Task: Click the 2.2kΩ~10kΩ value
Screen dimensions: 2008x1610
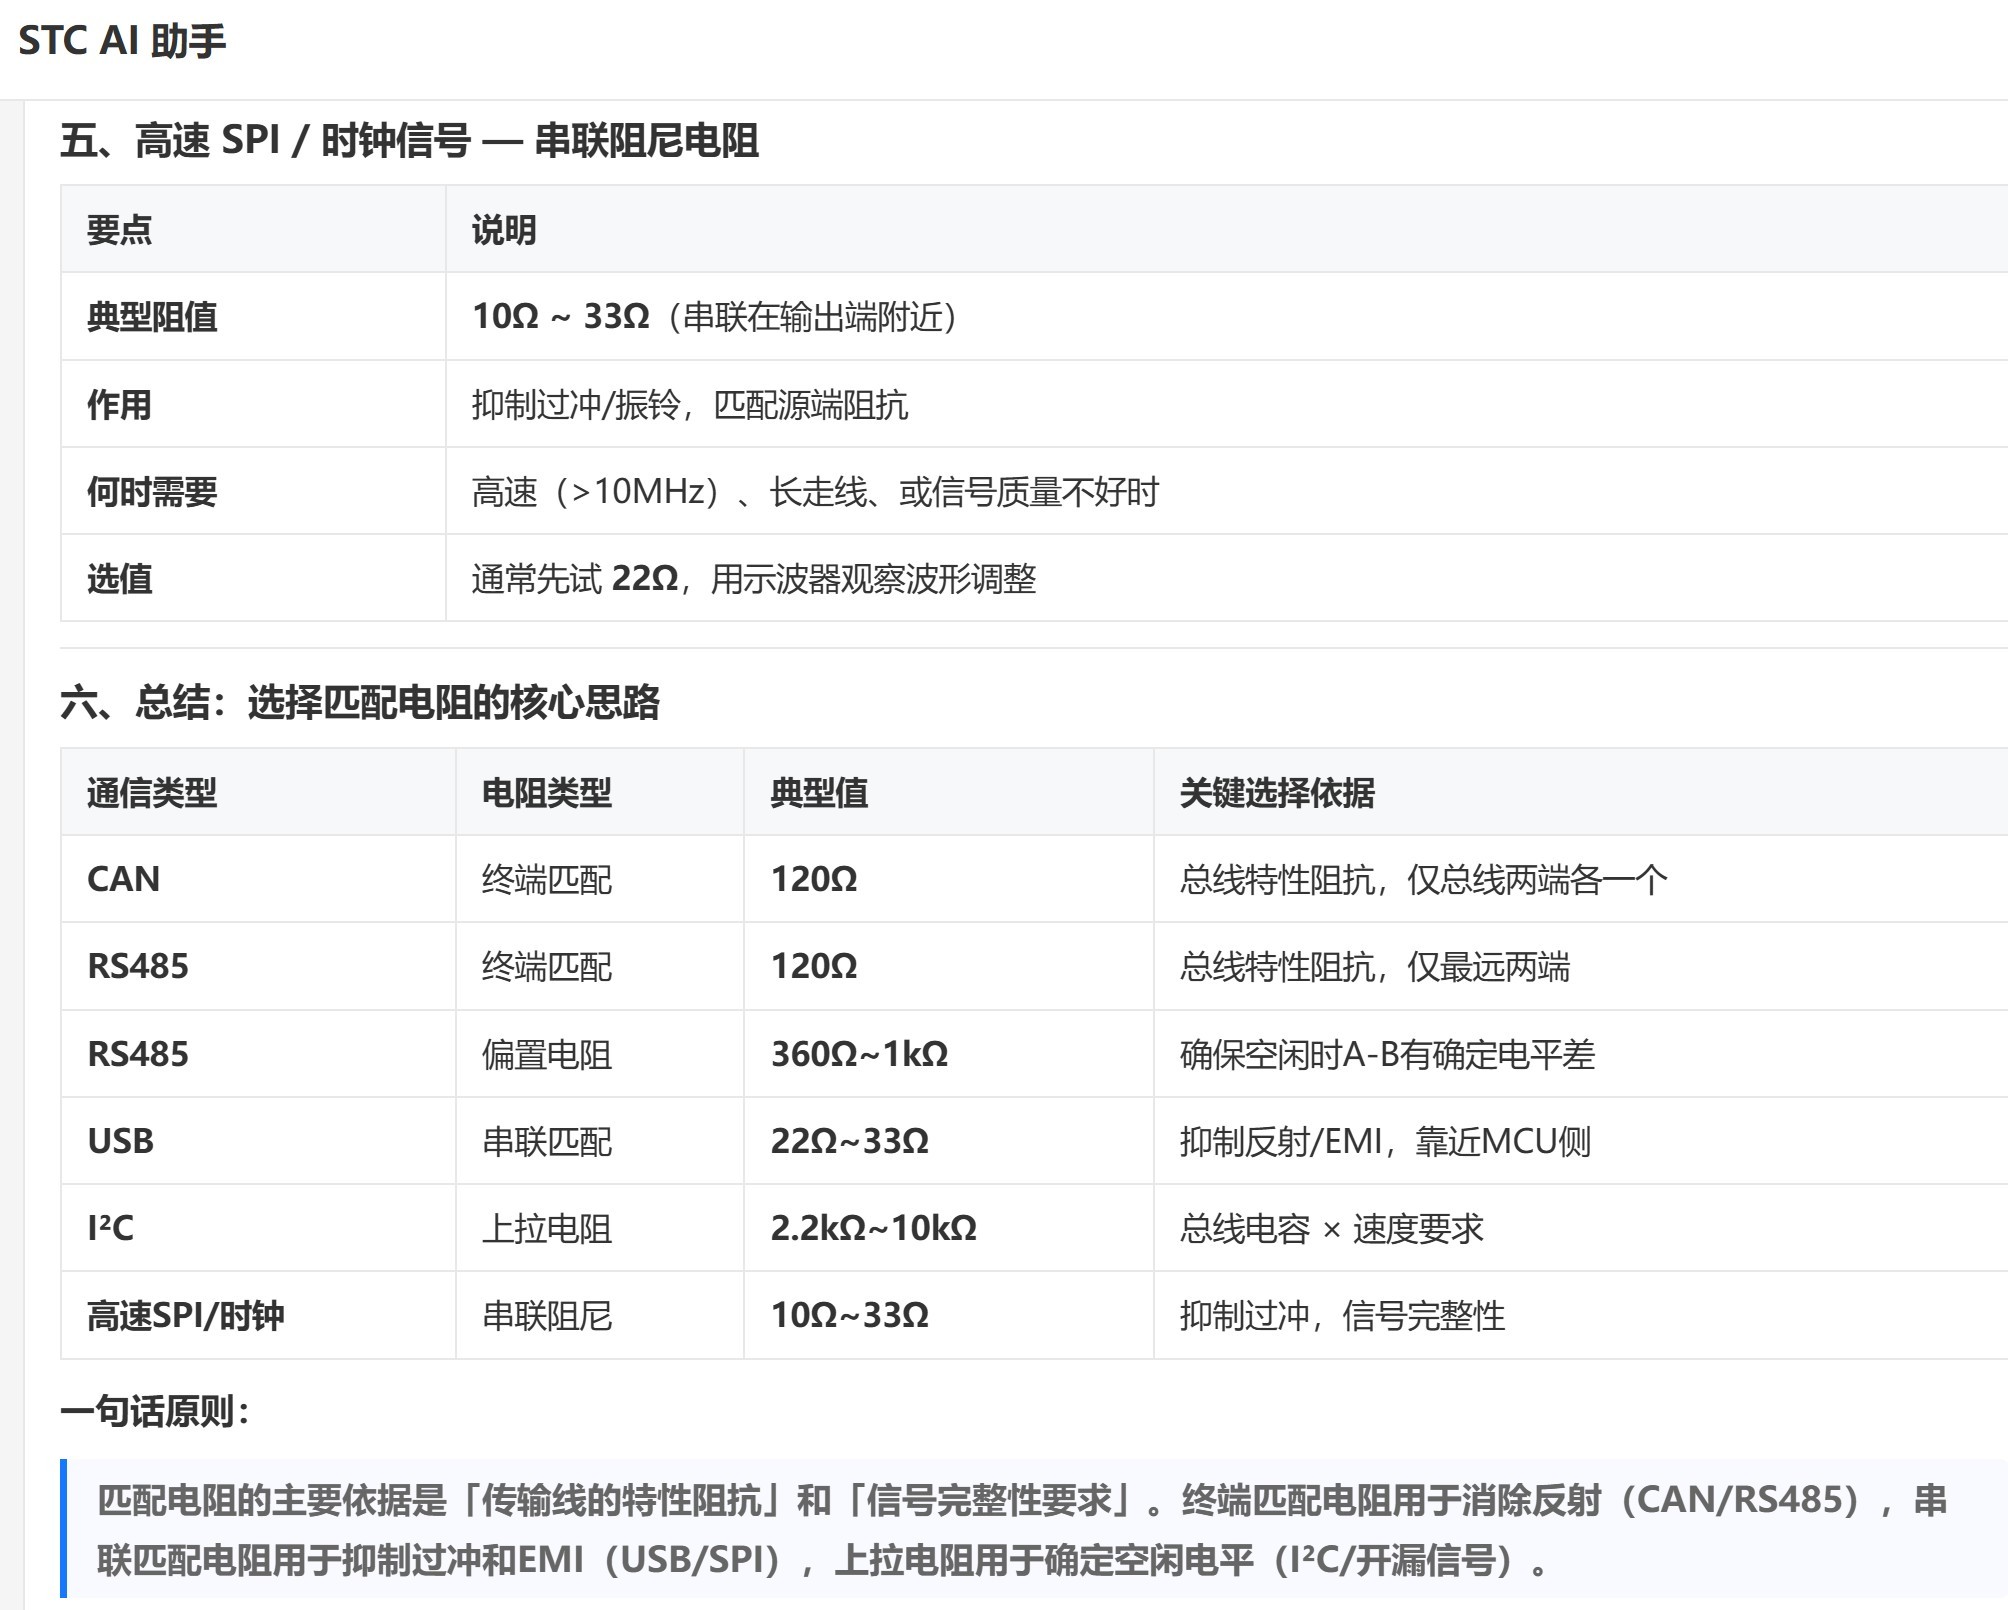Action: [x=874, y=1228]
